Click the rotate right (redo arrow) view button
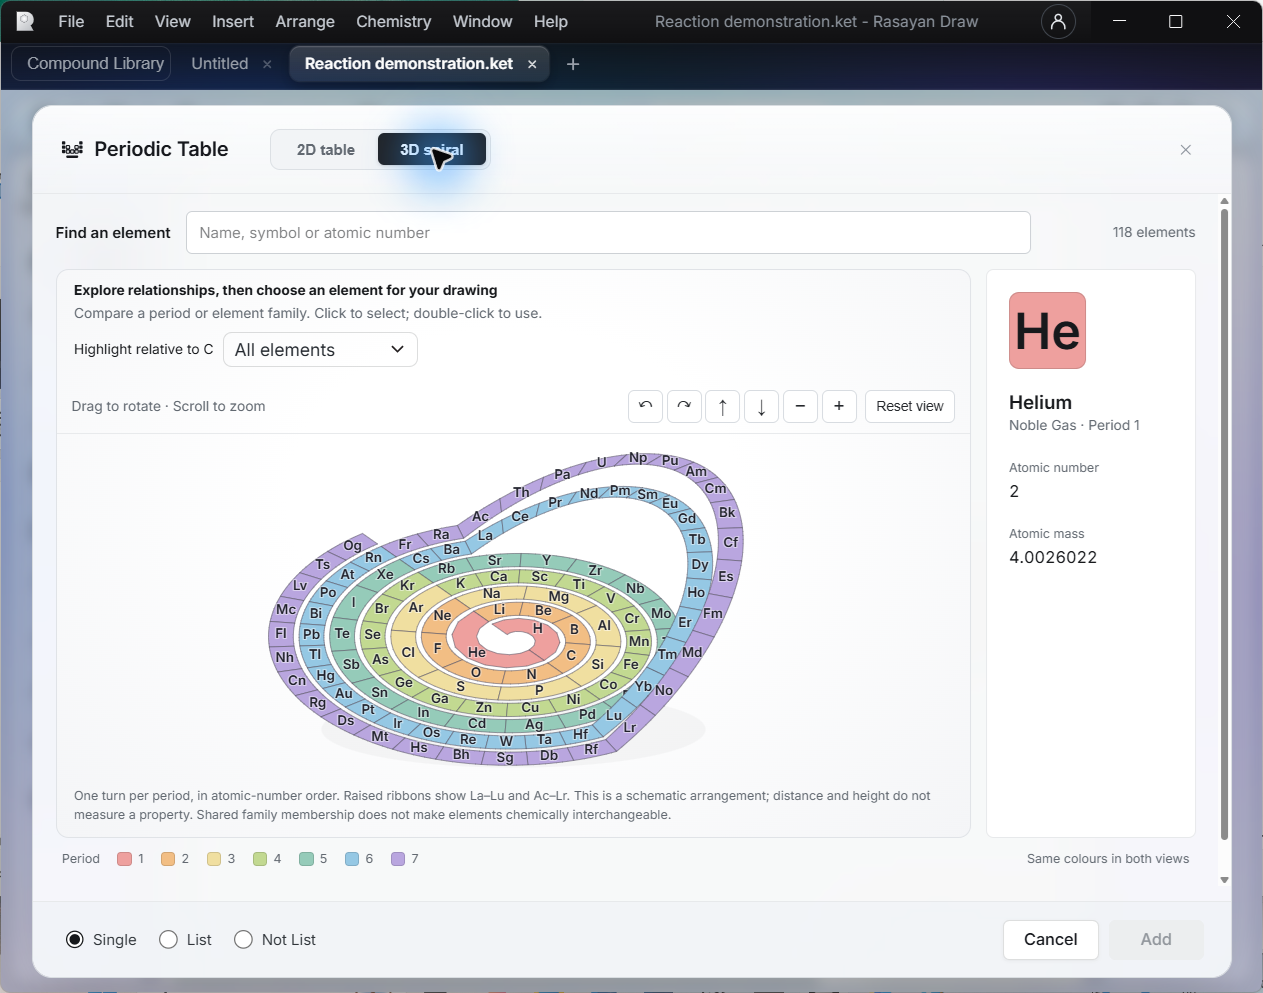The height and width of the screenshot is (993, 1263). (x=684, y=406)
